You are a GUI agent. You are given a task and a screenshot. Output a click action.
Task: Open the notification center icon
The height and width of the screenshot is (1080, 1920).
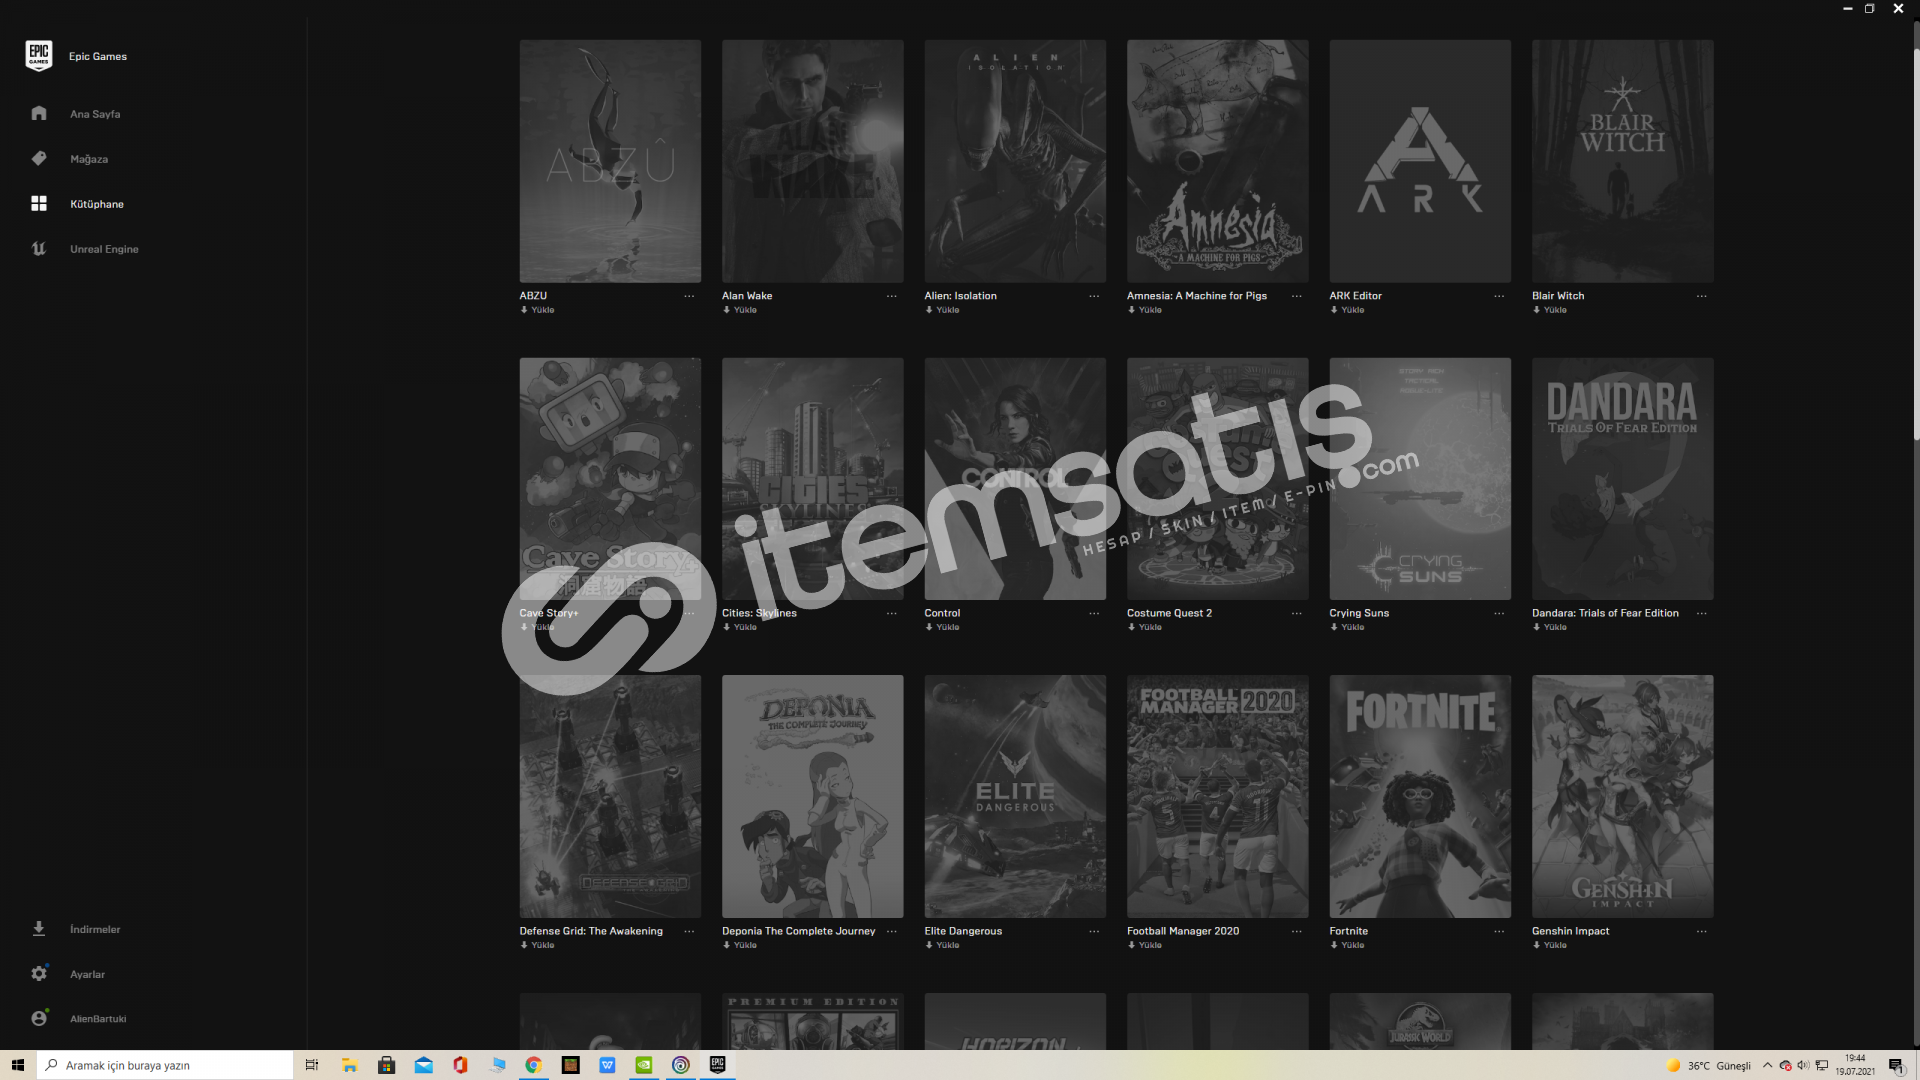pos(1896,1065)
